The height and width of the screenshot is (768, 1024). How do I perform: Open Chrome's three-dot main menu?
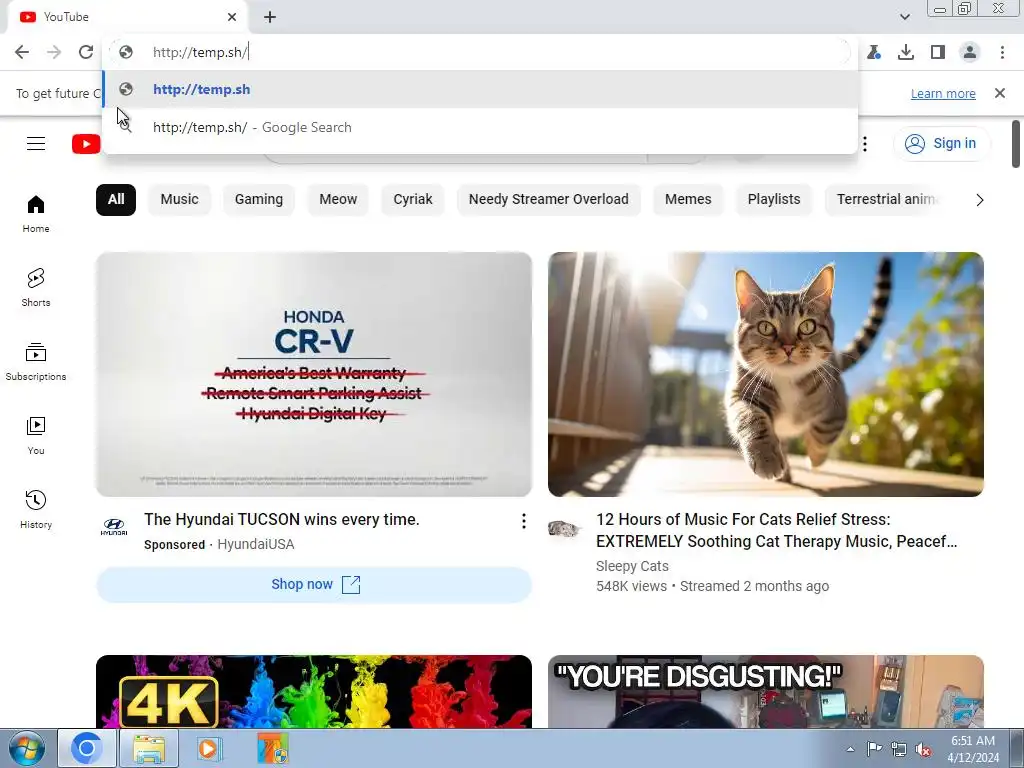[x=1002, y=52]
